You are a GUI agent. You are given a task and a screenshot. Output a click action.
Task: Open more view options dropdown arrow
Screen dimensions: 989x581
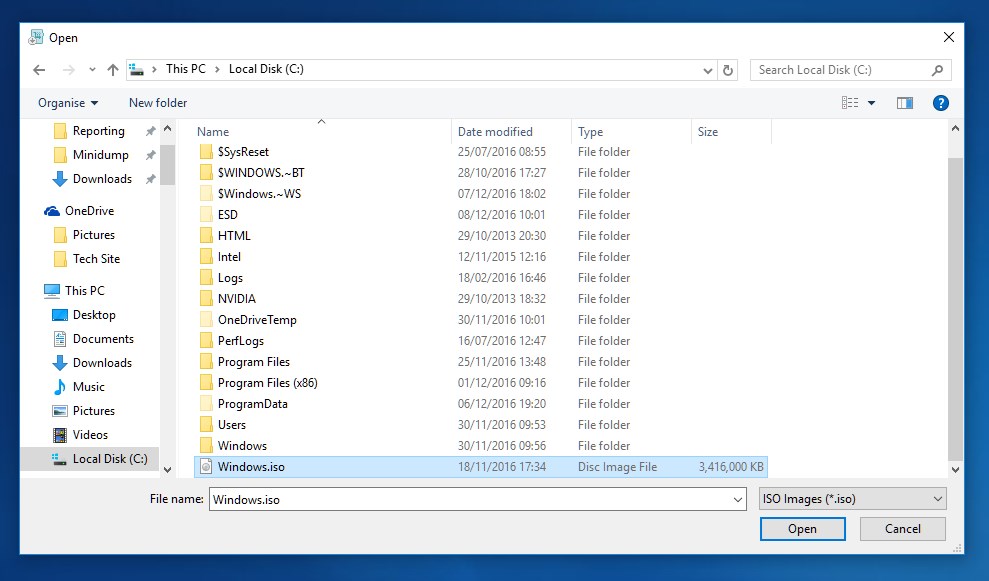pos(871,103)
